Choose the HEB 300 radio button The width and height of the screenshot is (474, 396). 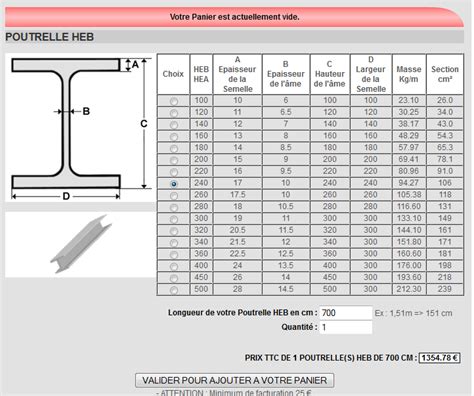(174, 219)
